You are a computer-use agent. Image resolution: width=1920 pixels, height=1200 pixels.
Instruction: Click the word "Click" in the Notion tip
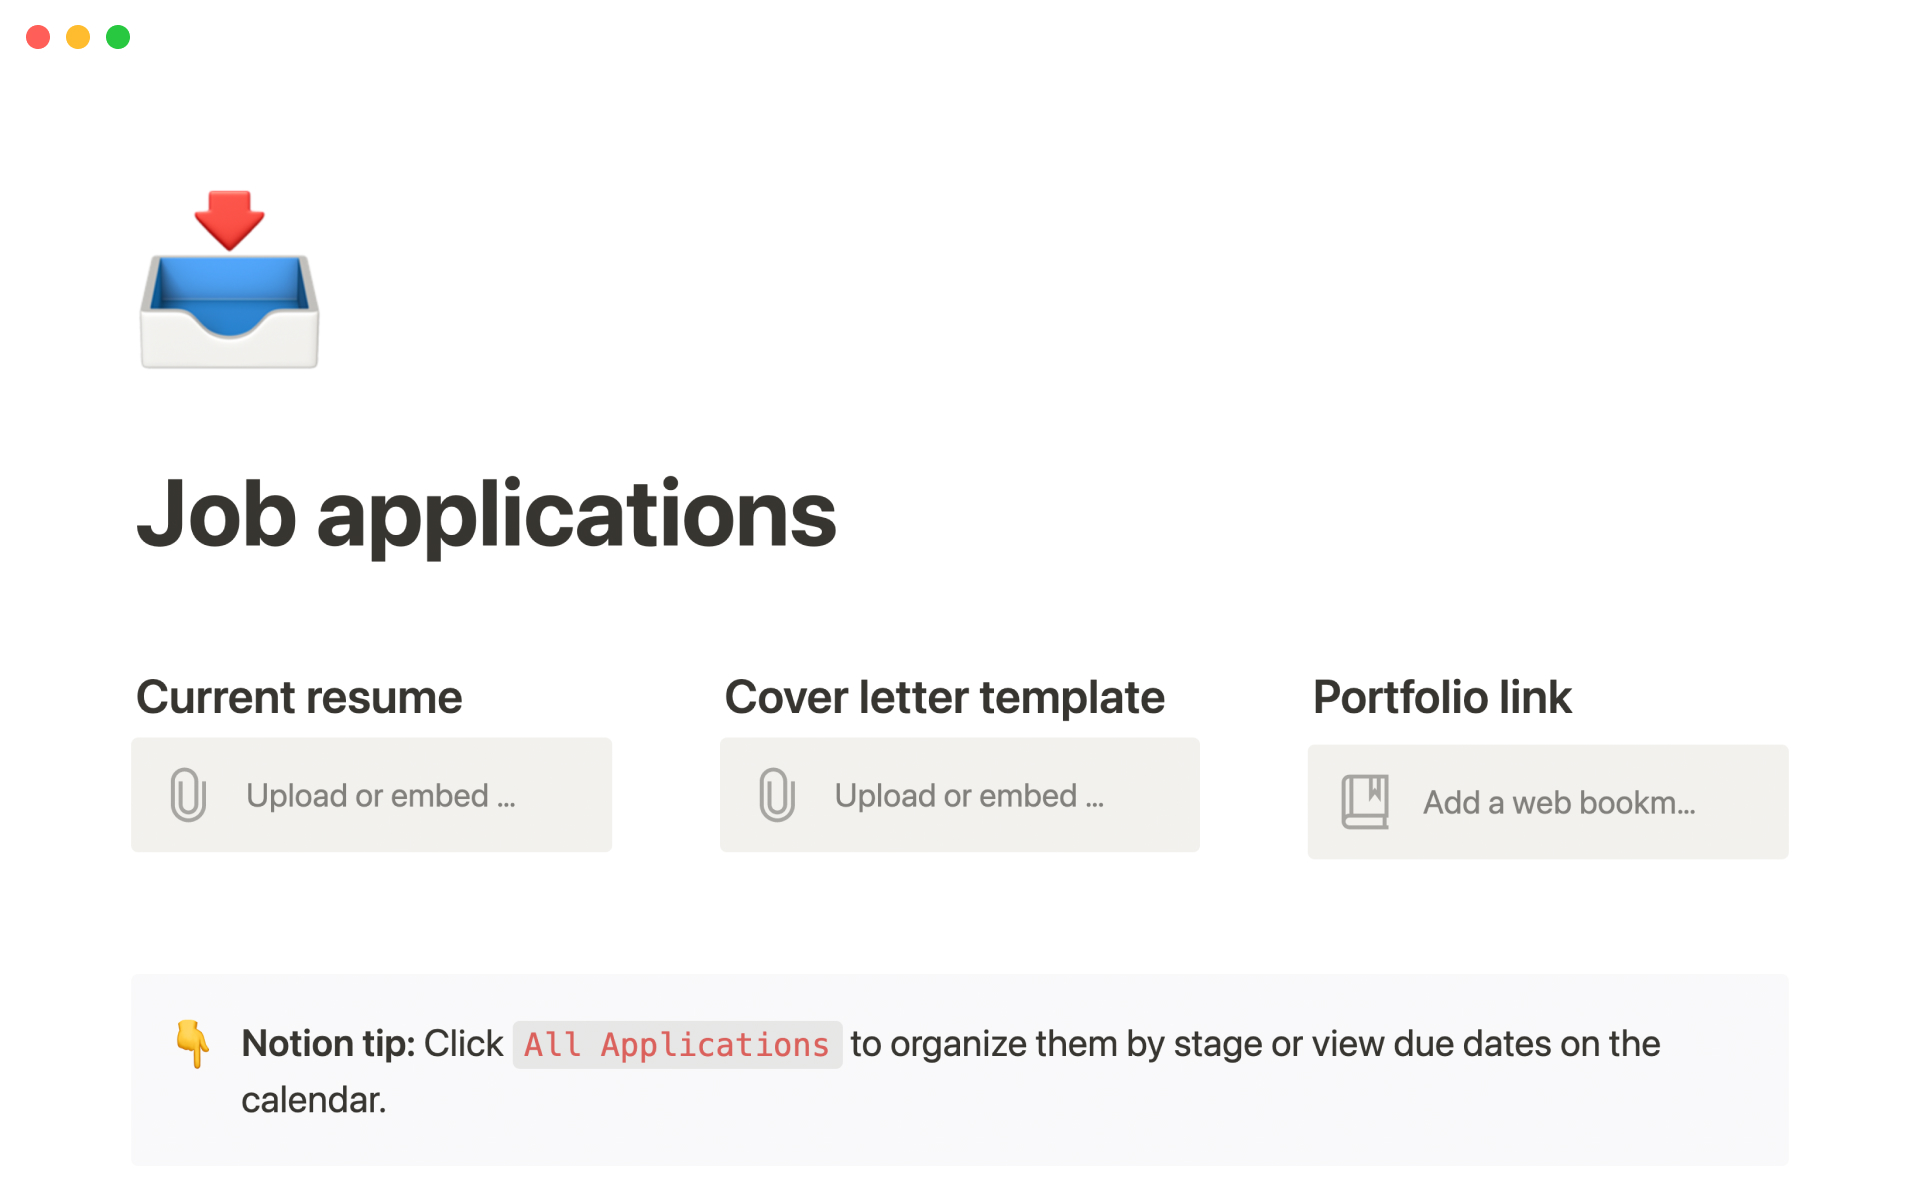(463, 1044)
